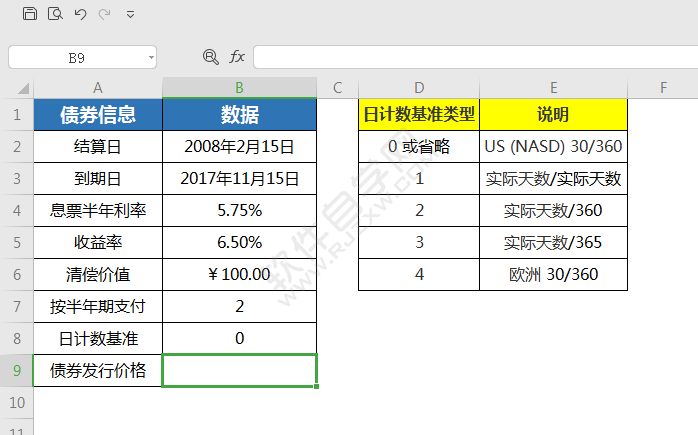Open Insert Function via the fx icon

coord(237,57)
